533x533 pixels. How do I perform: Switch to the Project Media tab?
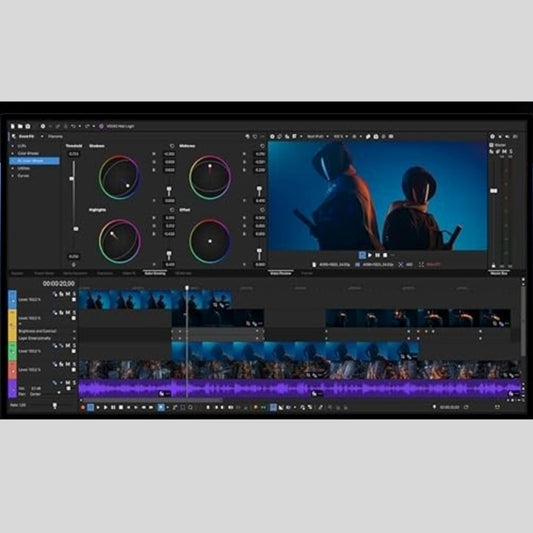point(44,273)
